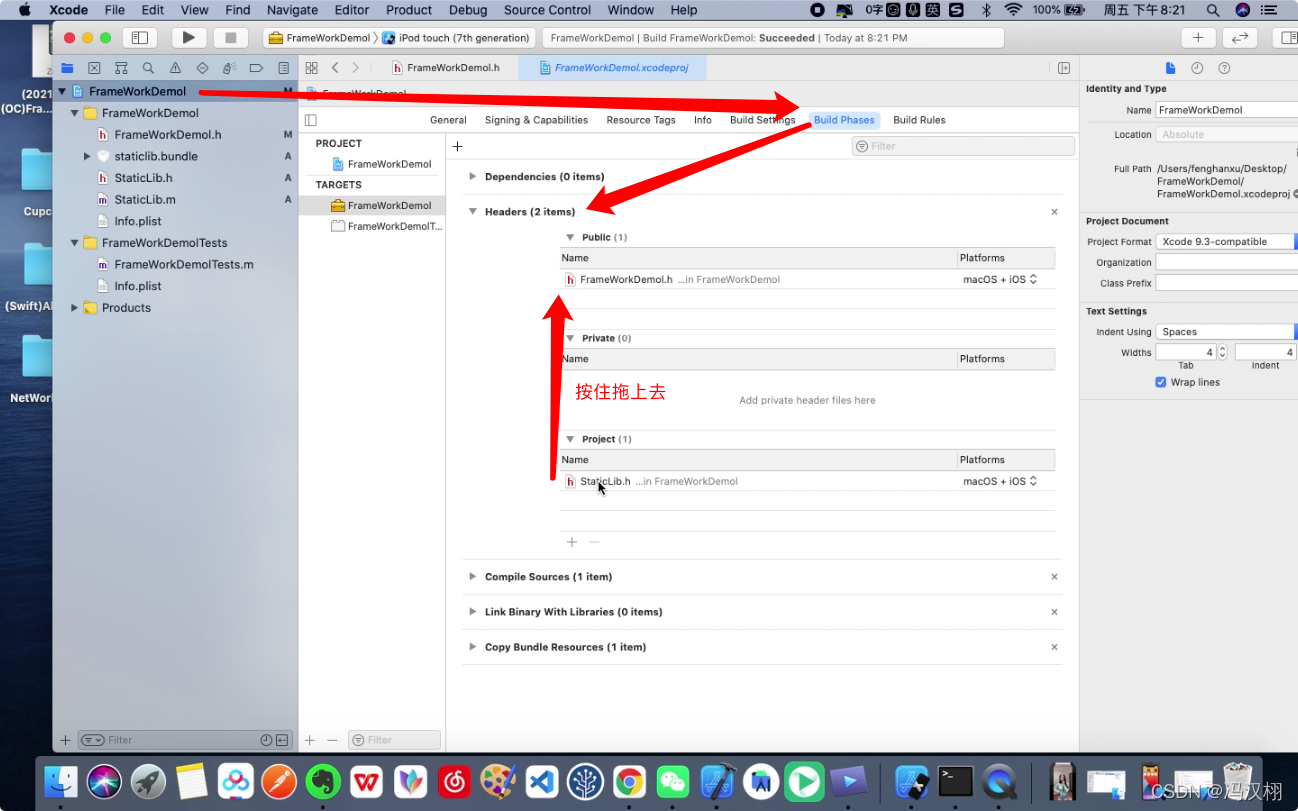Open the issue navigator warning icon
This screenshot has height=811, width=1298.
[175, 68]
